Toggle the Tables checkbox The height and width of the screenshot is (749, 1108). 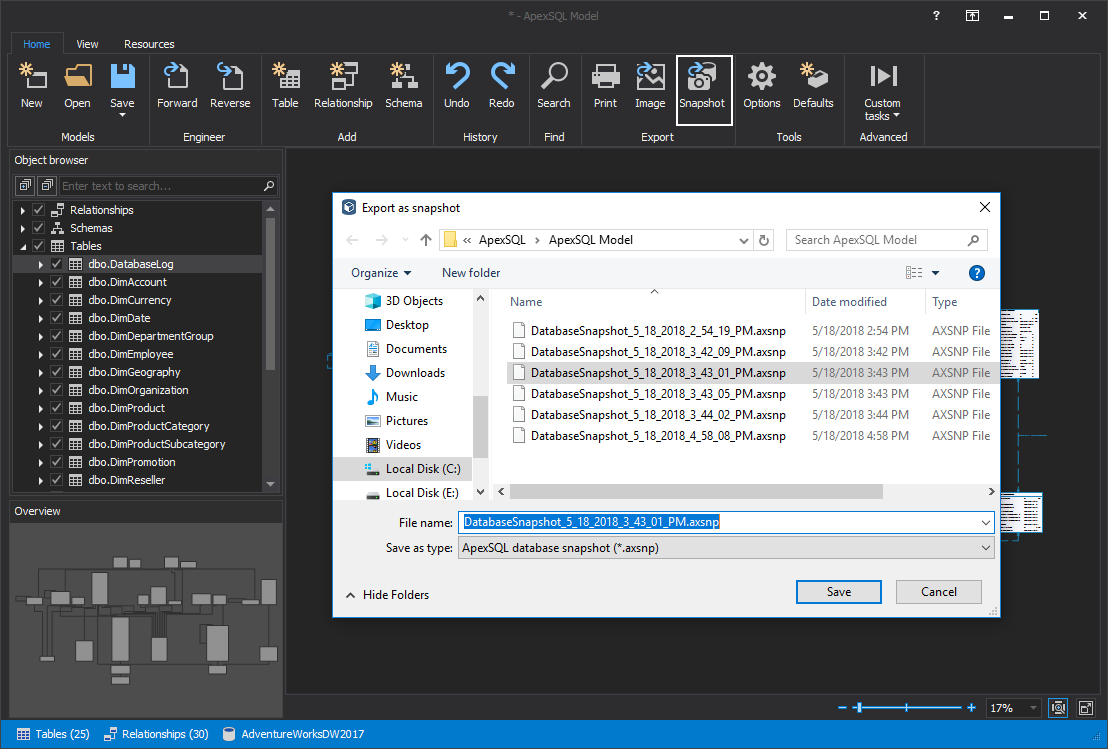pyautogui.click(x=39, y=246)
